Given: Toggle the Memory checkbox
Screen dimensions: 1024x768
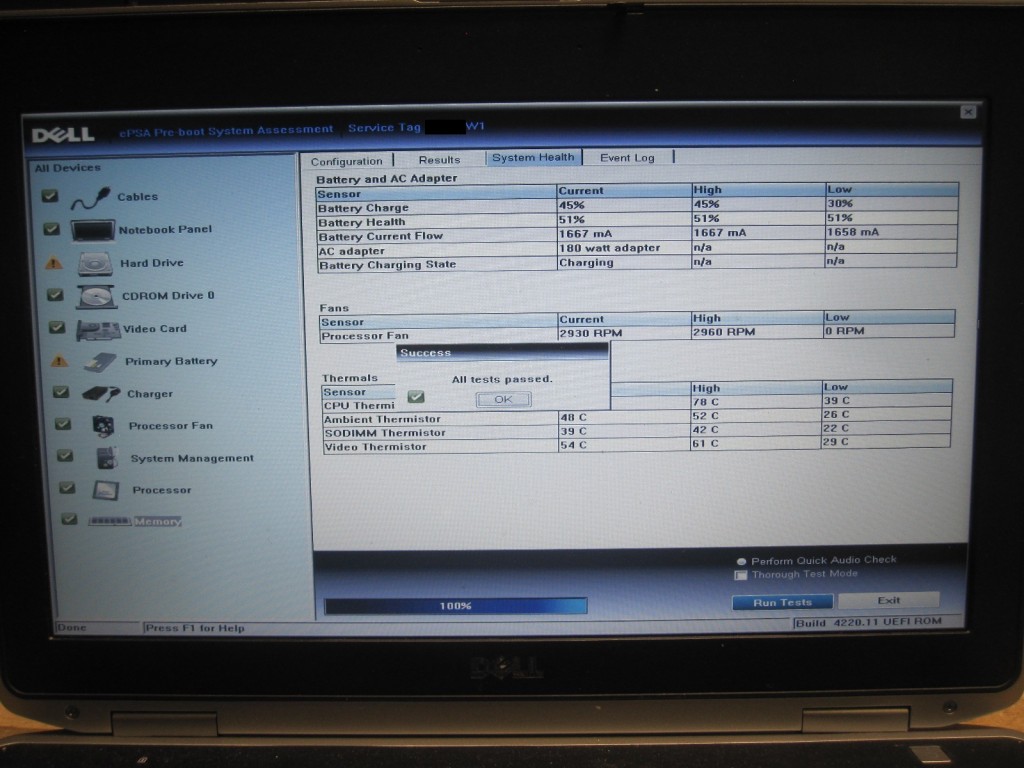Looking at the screenshot, I should [69, 519].
